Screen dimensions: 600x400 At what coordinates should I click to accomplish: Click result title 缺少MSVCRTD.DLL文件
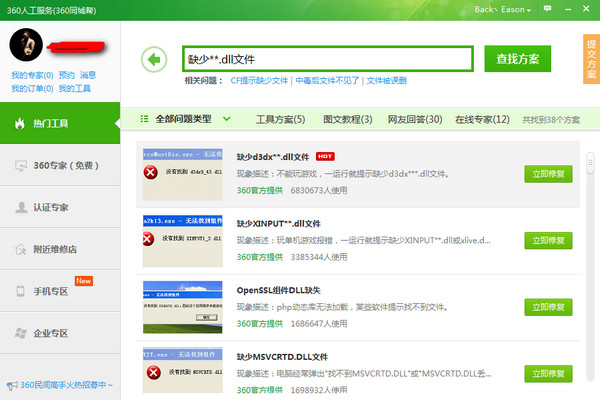click(x=282, y=357)
